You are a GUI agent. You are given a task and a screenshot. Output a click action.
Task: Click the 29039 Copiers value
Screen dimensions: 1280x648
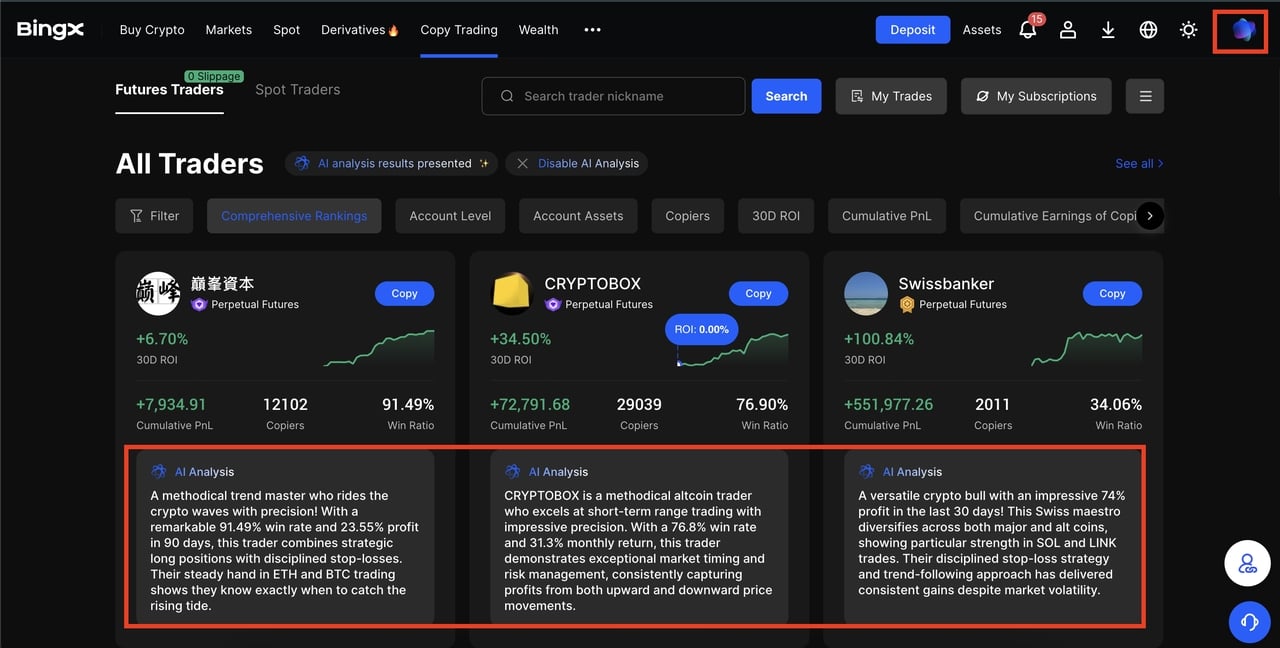coord(639,404)
